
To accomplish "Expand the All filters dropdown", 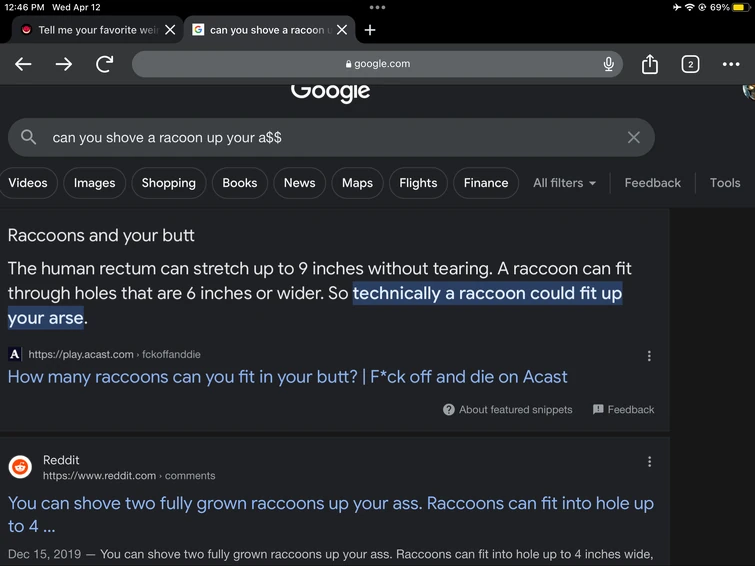I will [564, 183].
